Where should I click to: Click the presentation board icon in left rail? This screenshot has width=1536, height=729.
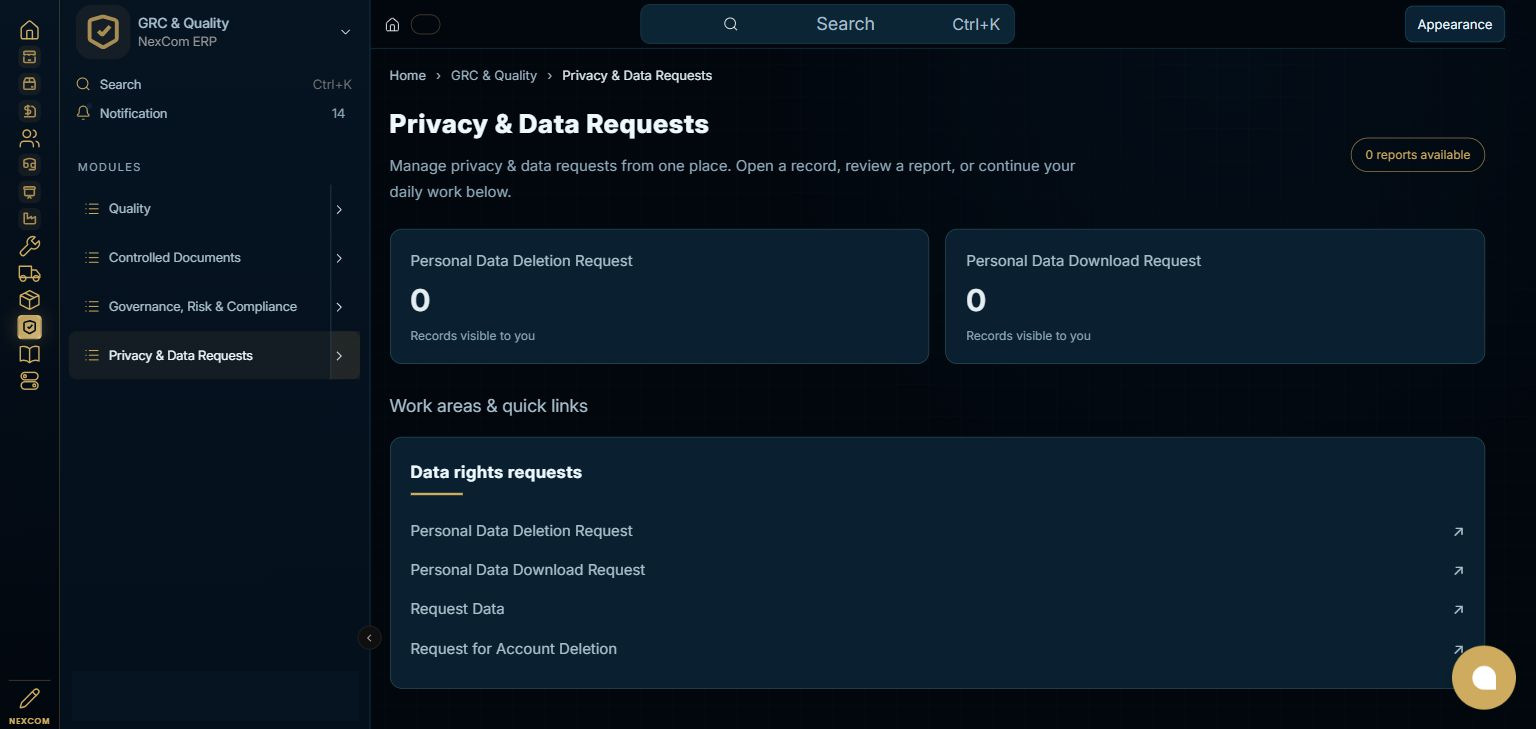point(30,192)
